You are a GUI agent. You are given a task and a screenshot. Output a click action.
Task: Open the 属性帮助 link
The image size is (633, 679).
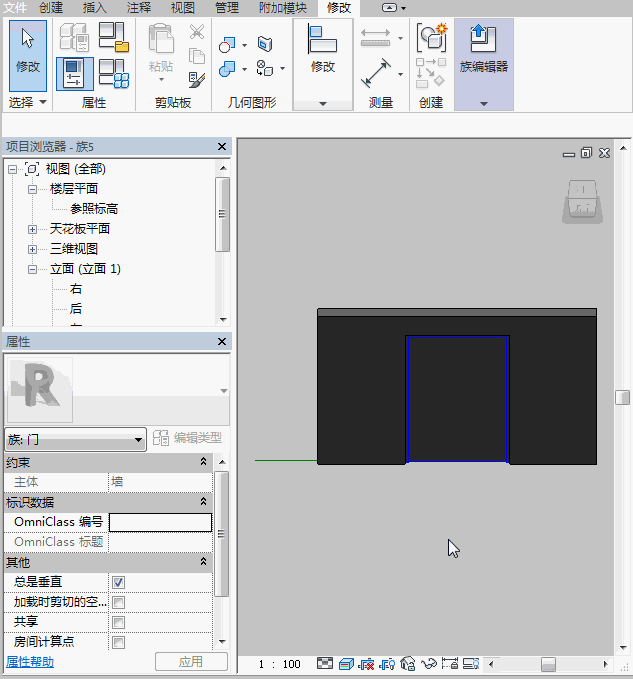coord(30,662)
